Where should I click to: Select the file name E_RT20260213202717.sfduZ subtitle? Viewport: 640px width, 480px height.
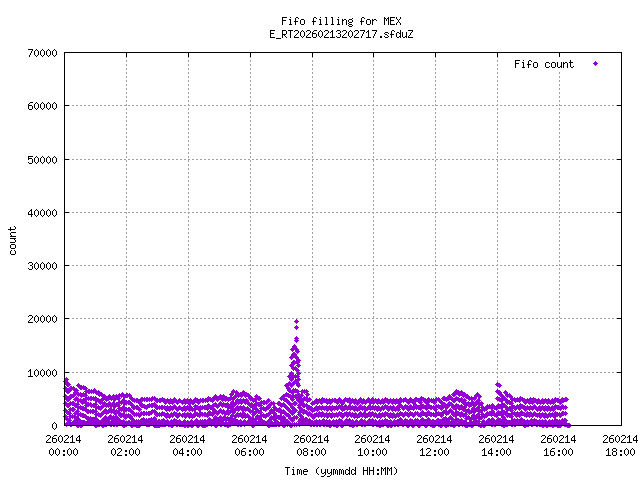(342, 34)
